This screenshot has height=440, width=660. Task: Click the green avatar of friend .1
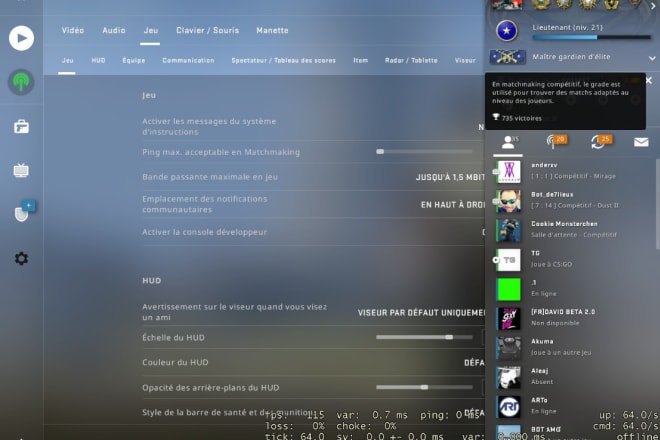[x=508, y=289]
